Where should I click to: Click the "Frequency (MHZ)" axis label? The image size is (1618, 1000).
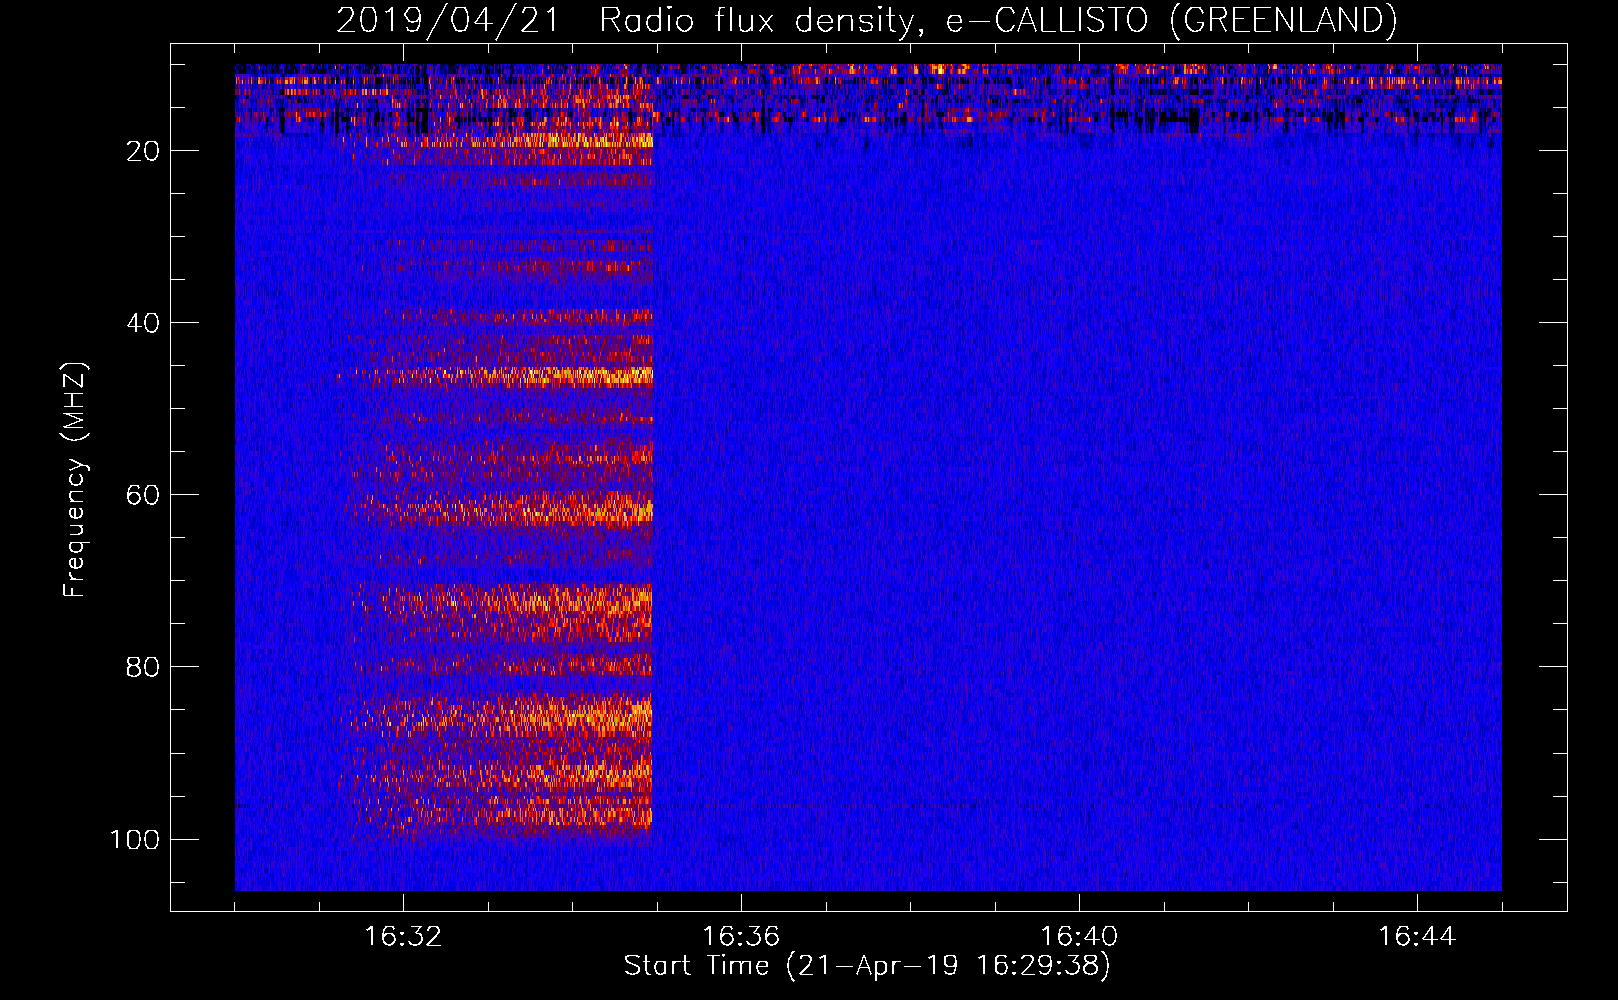pyautogui.click(x=75, y=479)
